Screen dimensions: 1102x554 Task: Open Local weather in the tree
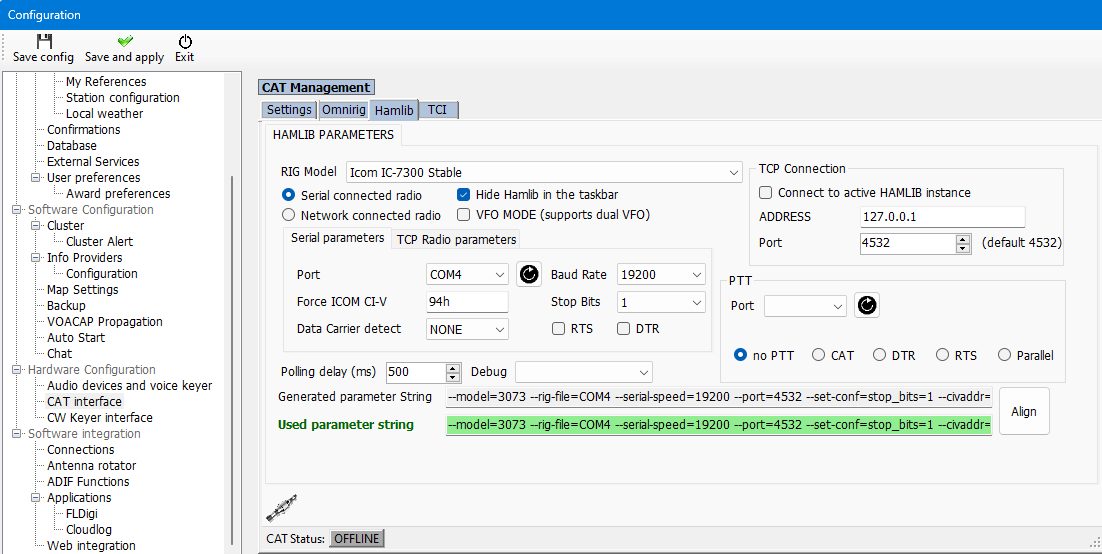[104, 114]
